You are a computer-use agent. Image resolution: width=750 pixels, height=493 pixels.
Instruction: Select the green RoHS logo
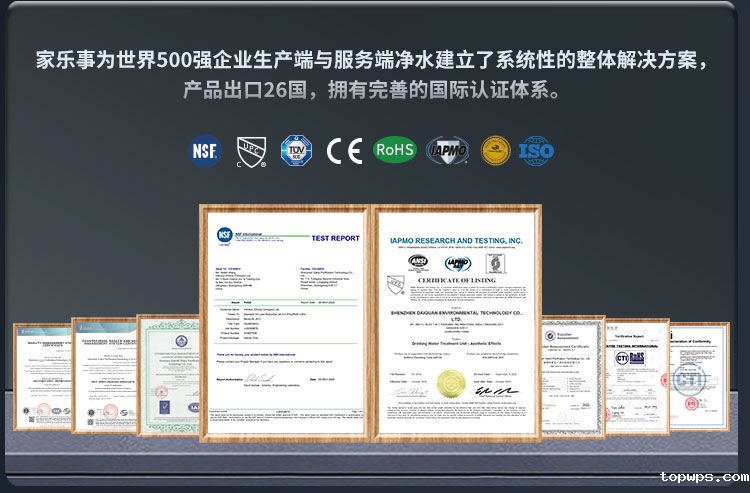pyautogui.click(x=394, y=150)
